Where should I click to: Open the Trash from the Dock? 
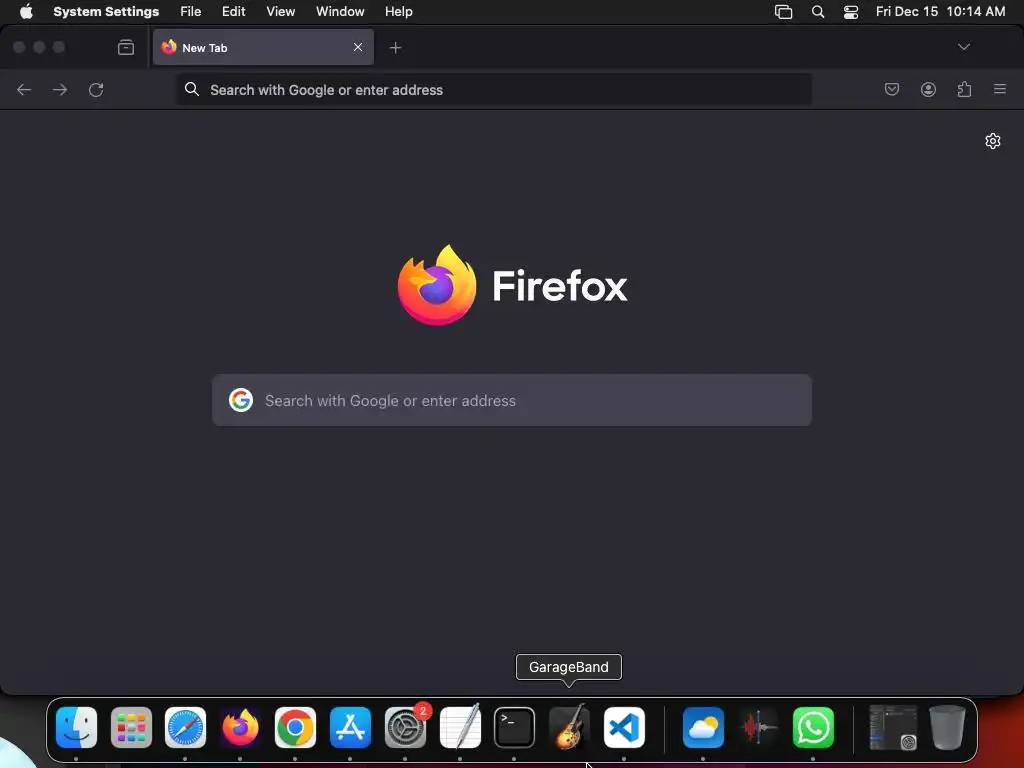pos(947,728)
